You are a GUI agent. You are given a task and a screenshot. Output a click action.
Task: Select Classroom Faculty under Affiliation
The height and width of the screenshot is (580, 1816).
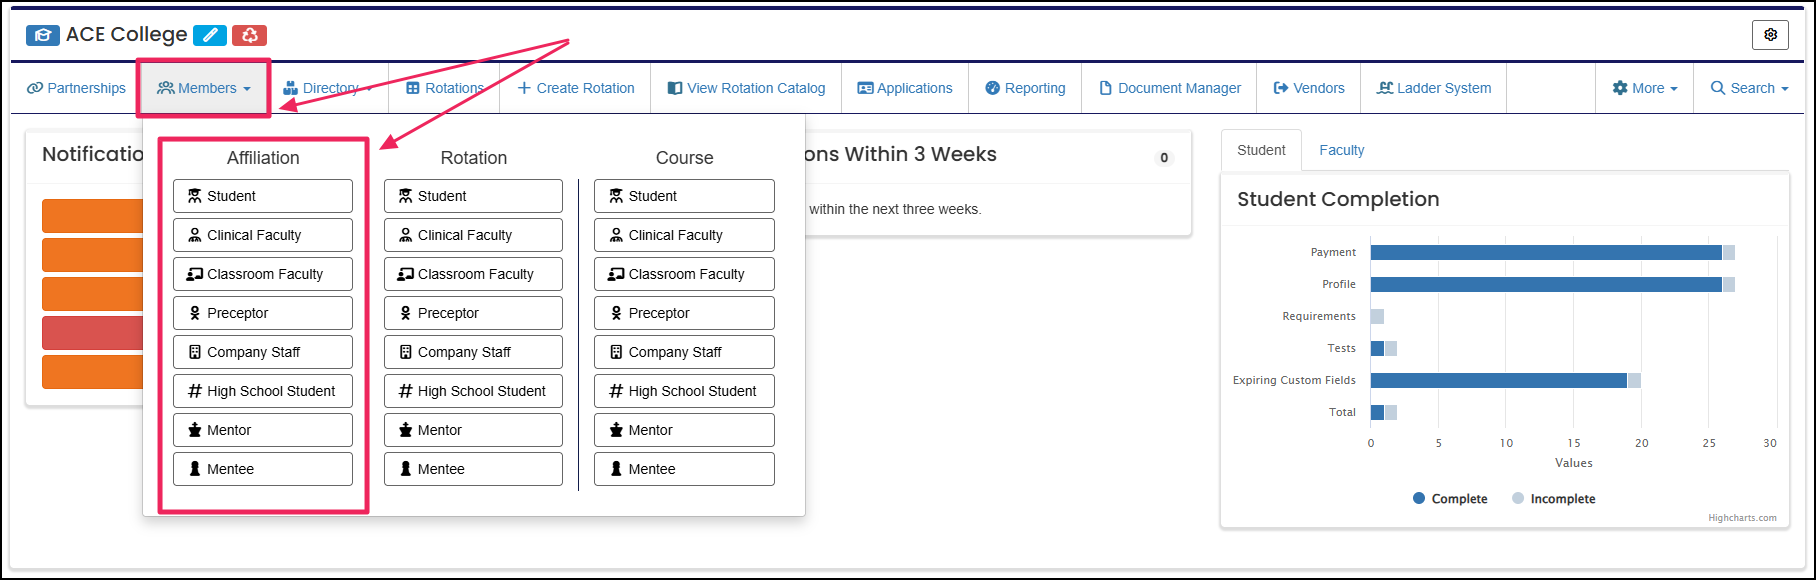point(263,274)
